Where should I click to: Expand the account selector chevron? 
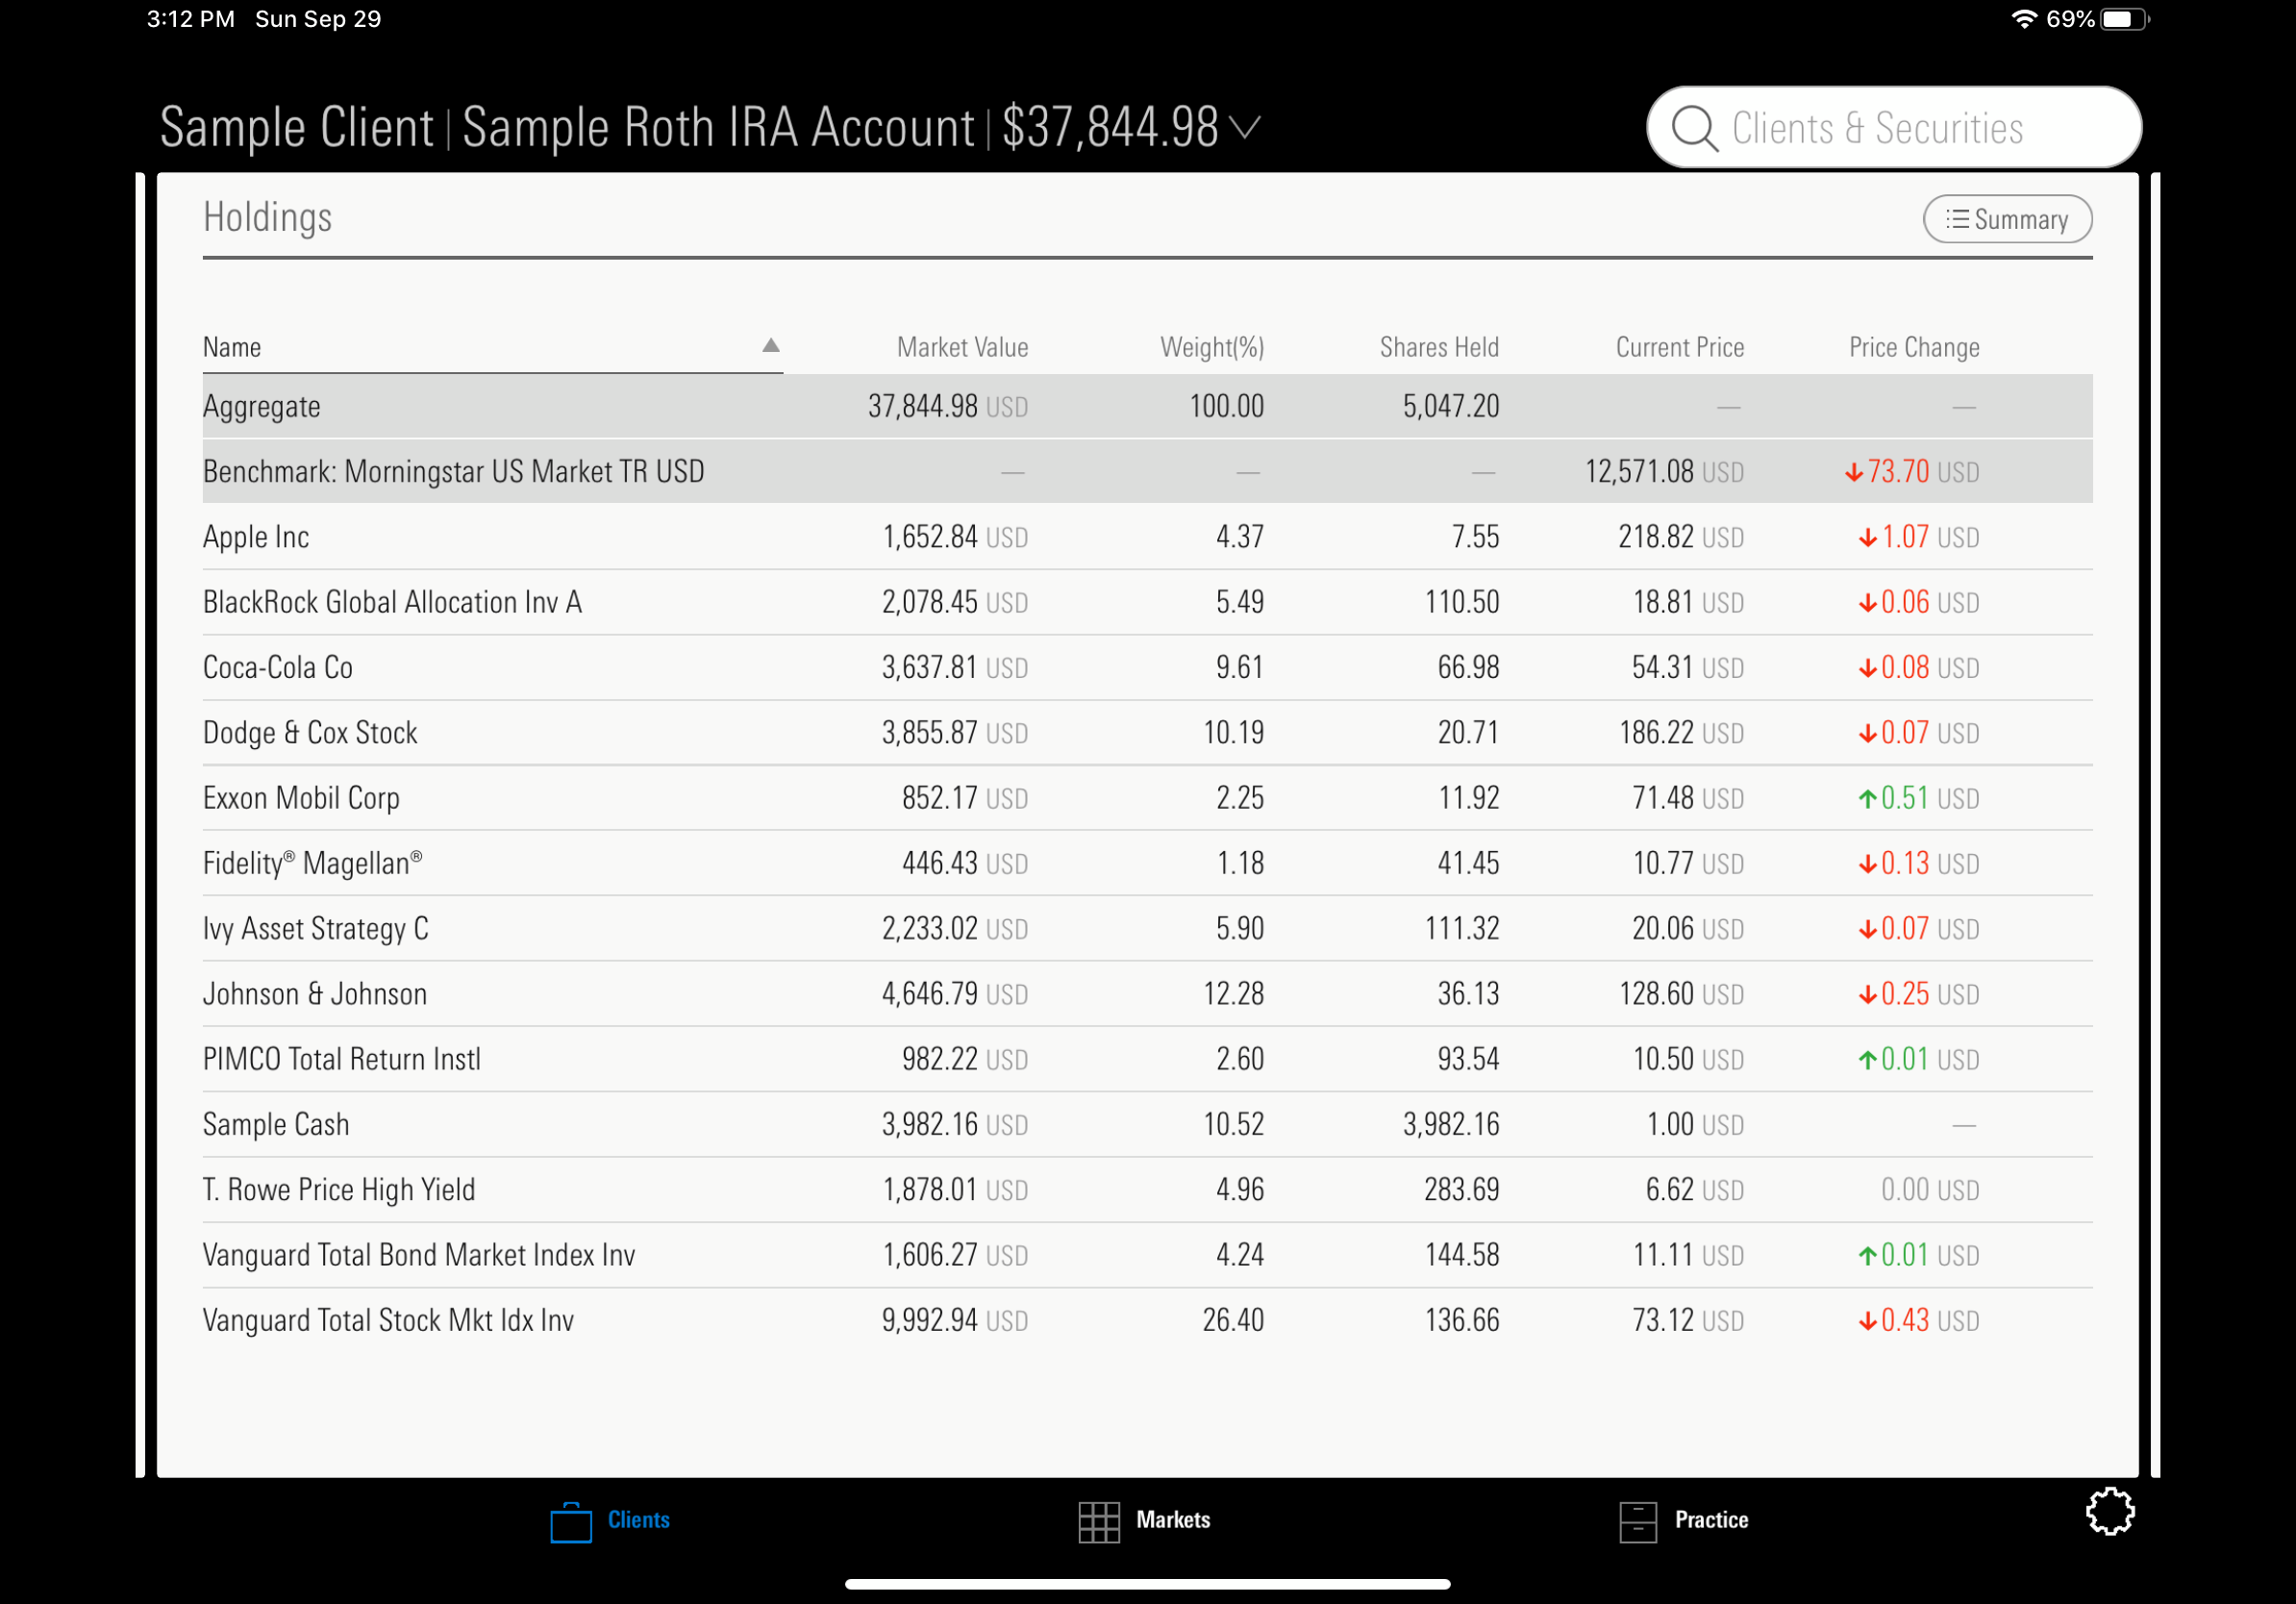1244,128
